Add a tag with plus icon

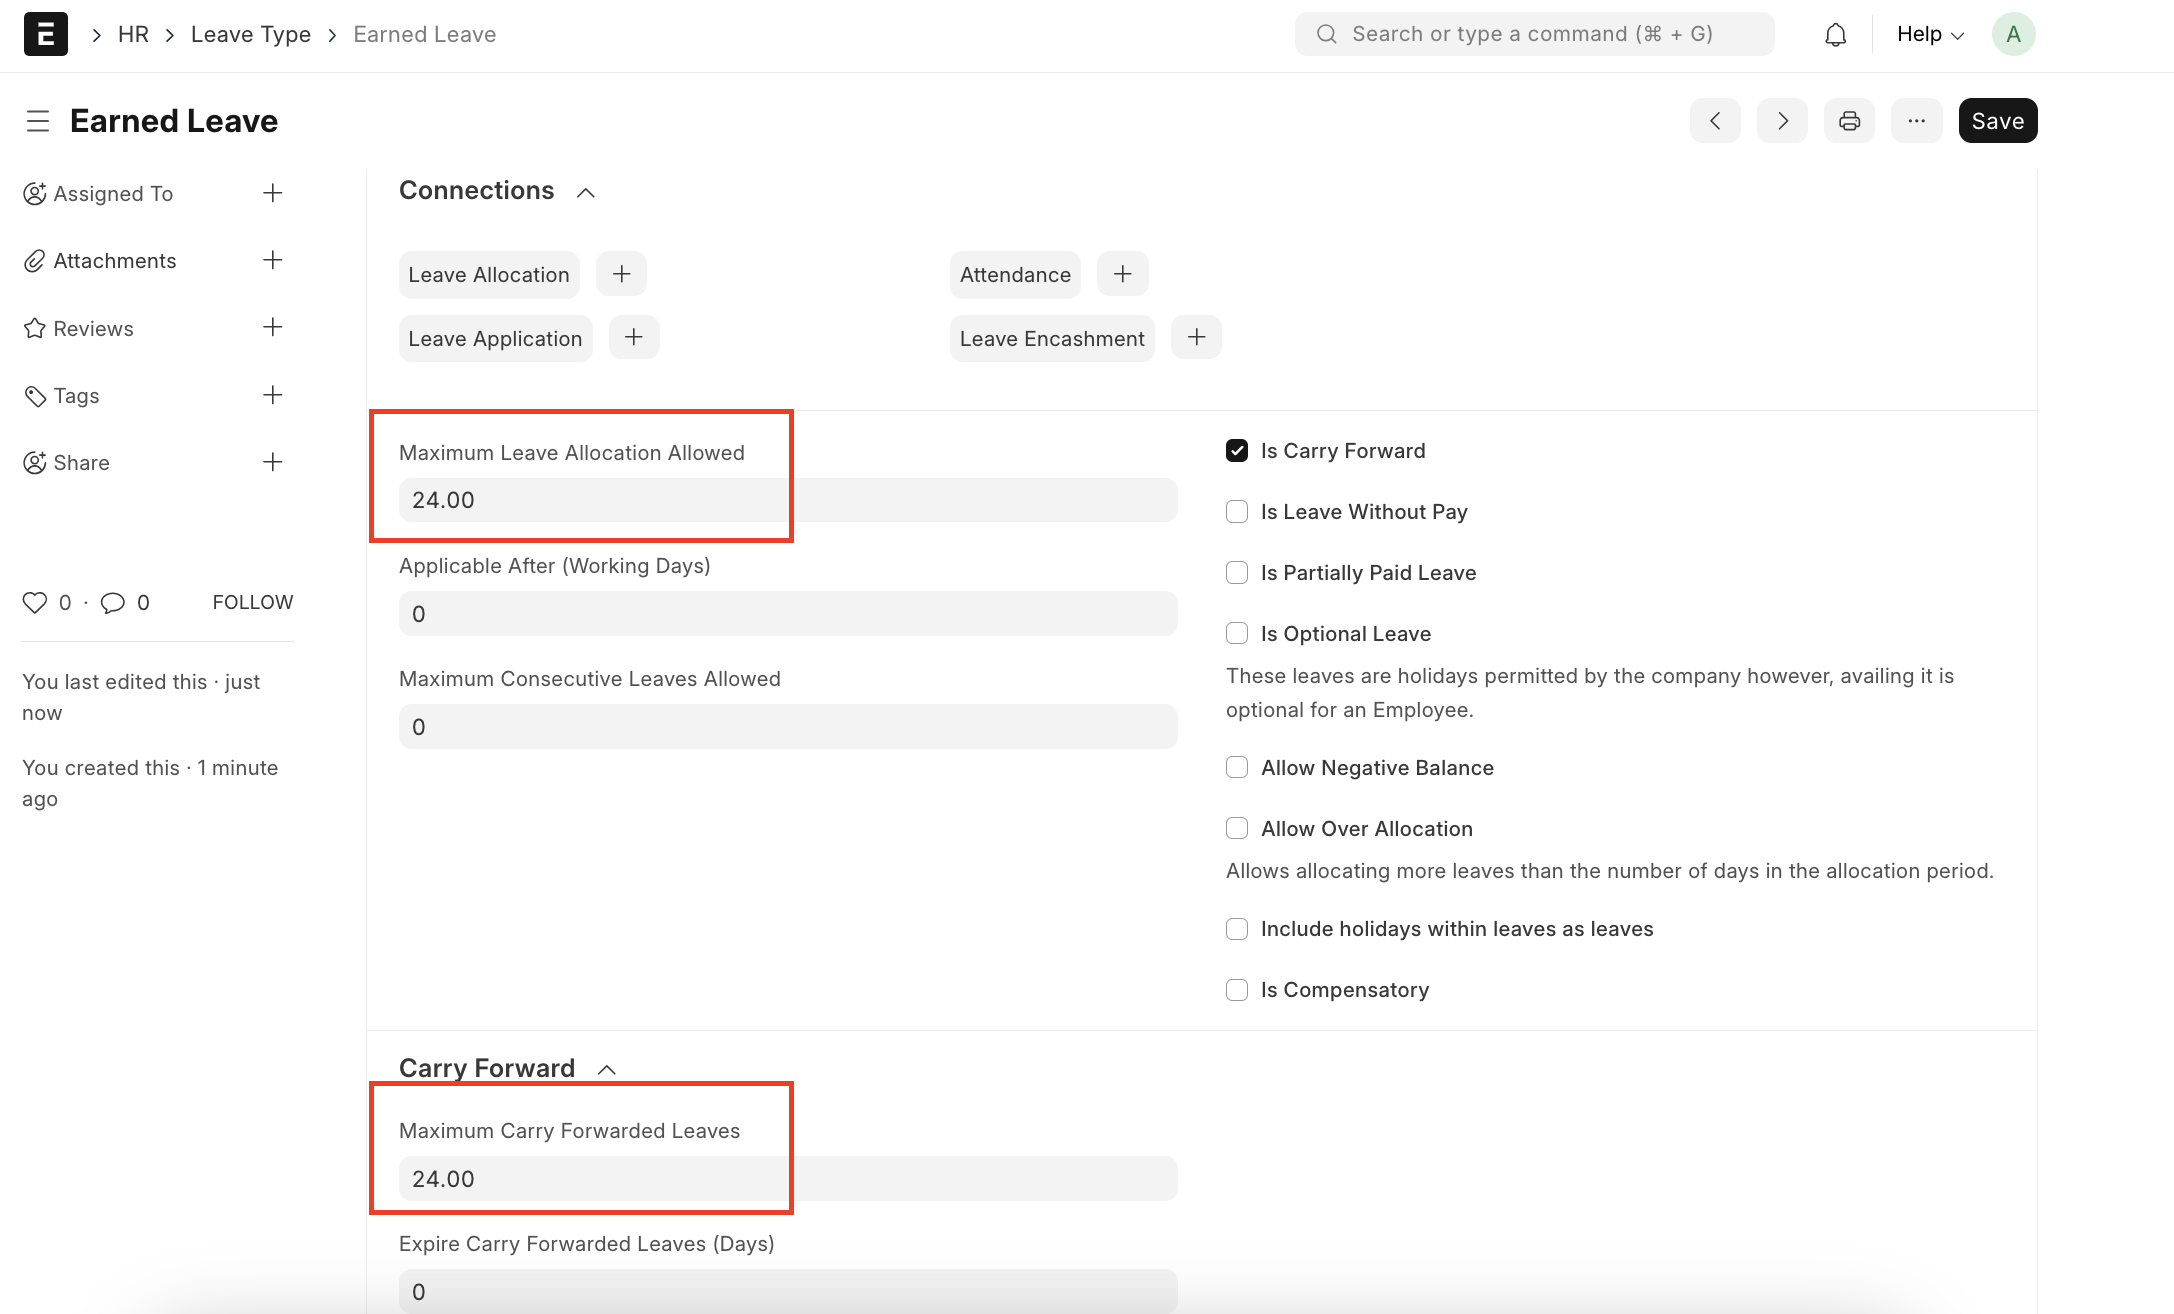click(x=272, y=395)
